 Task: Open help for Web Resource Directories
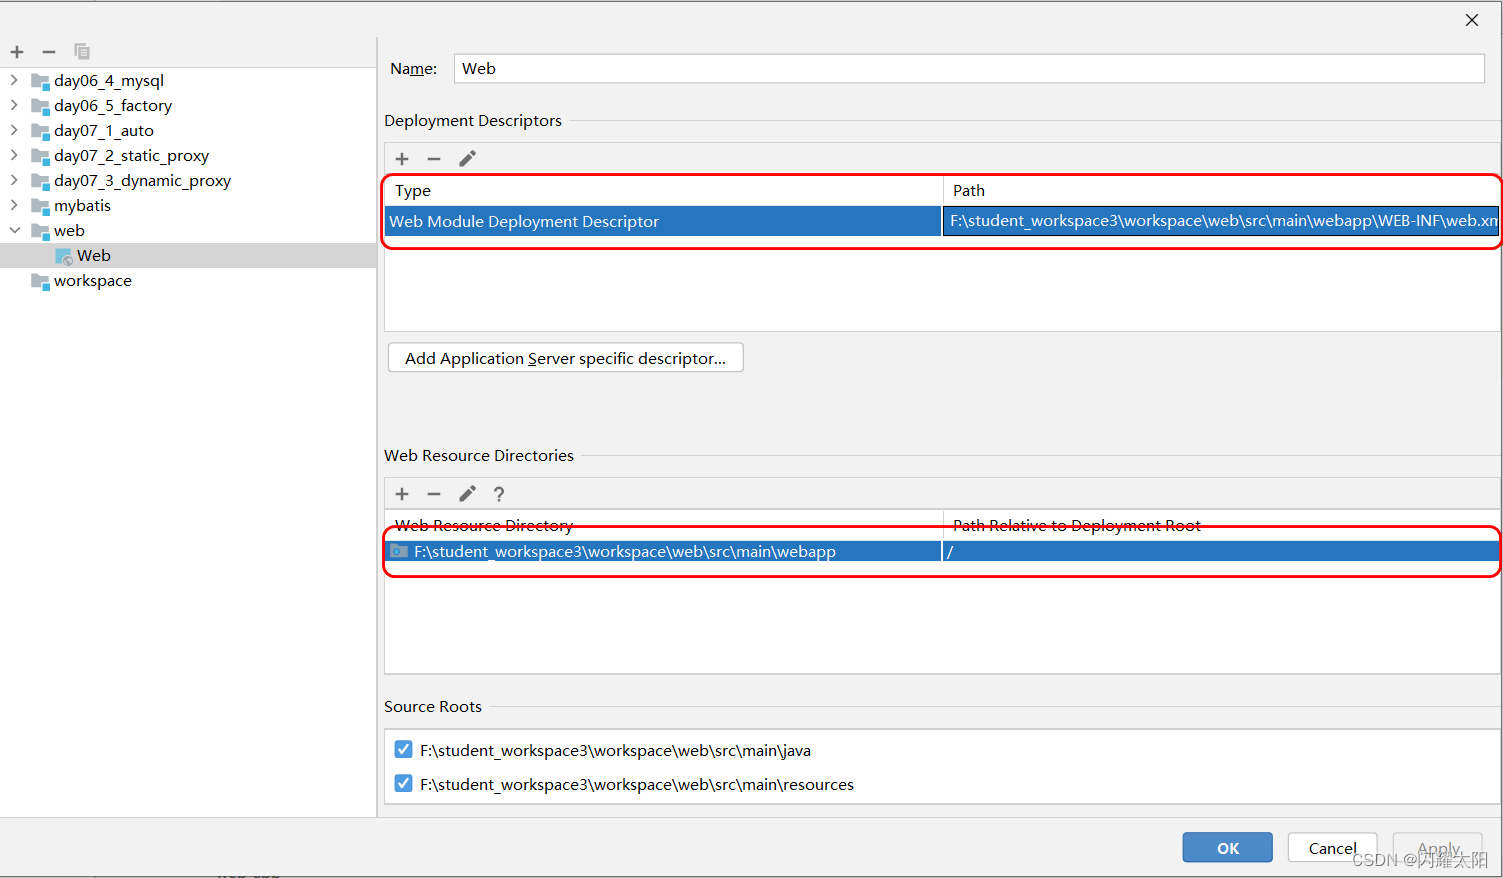(499, 494)
